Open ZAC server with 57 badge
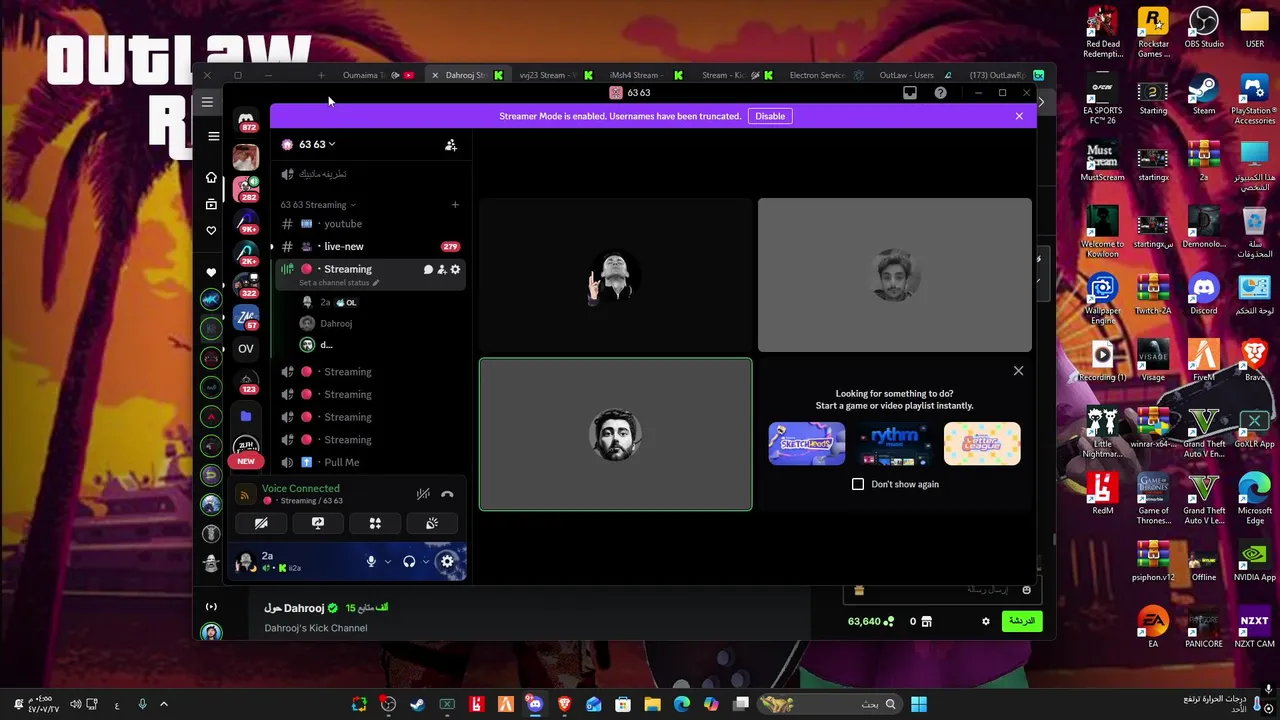This screenshot has height=720, width=1280. click(x=246, y=317)
